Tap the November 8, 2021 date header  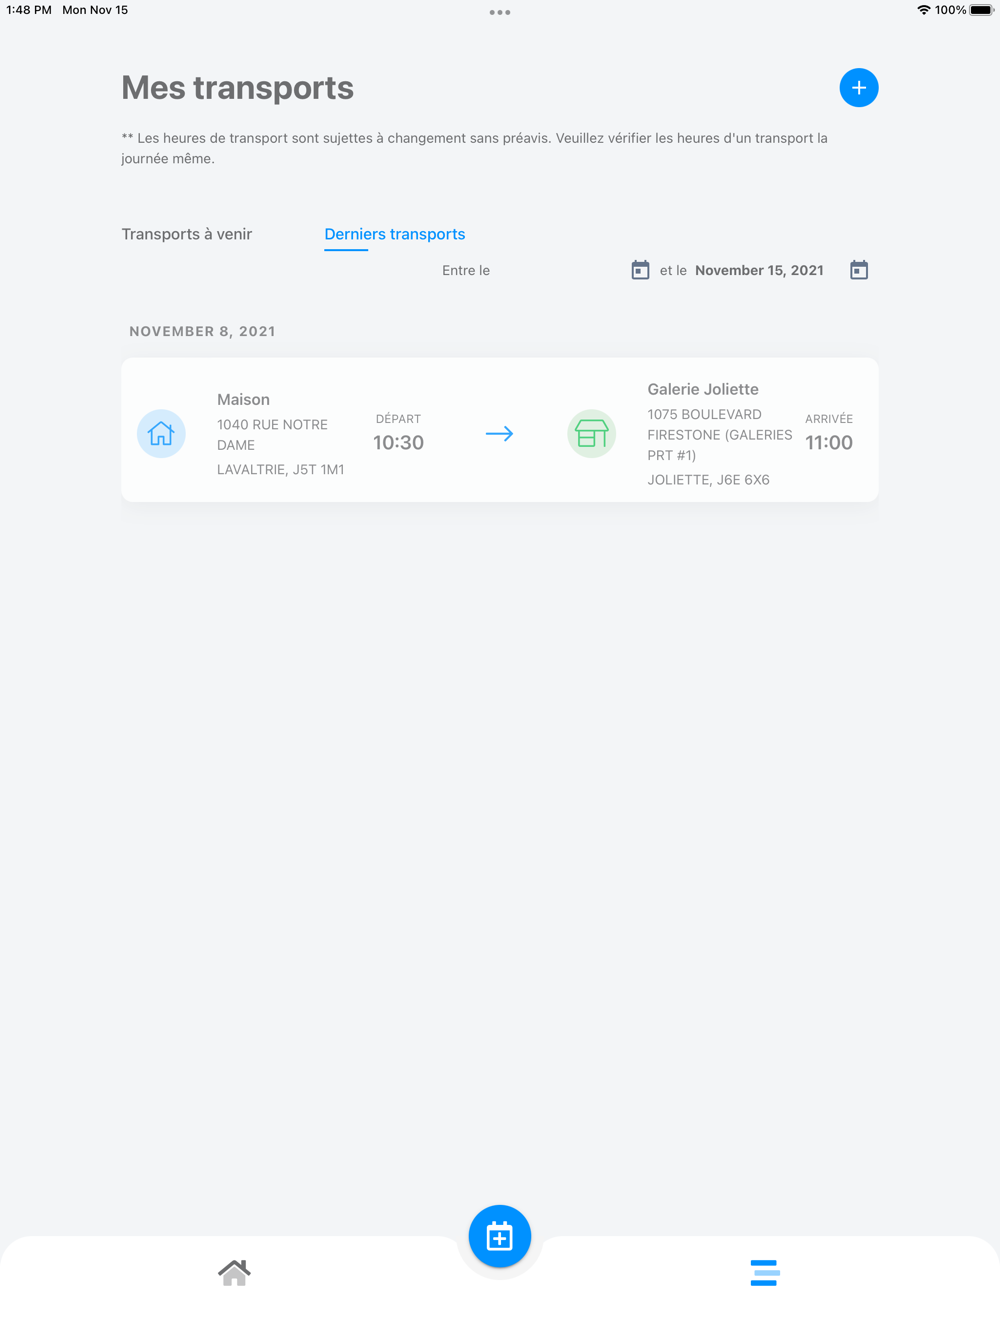coord(203,331)
